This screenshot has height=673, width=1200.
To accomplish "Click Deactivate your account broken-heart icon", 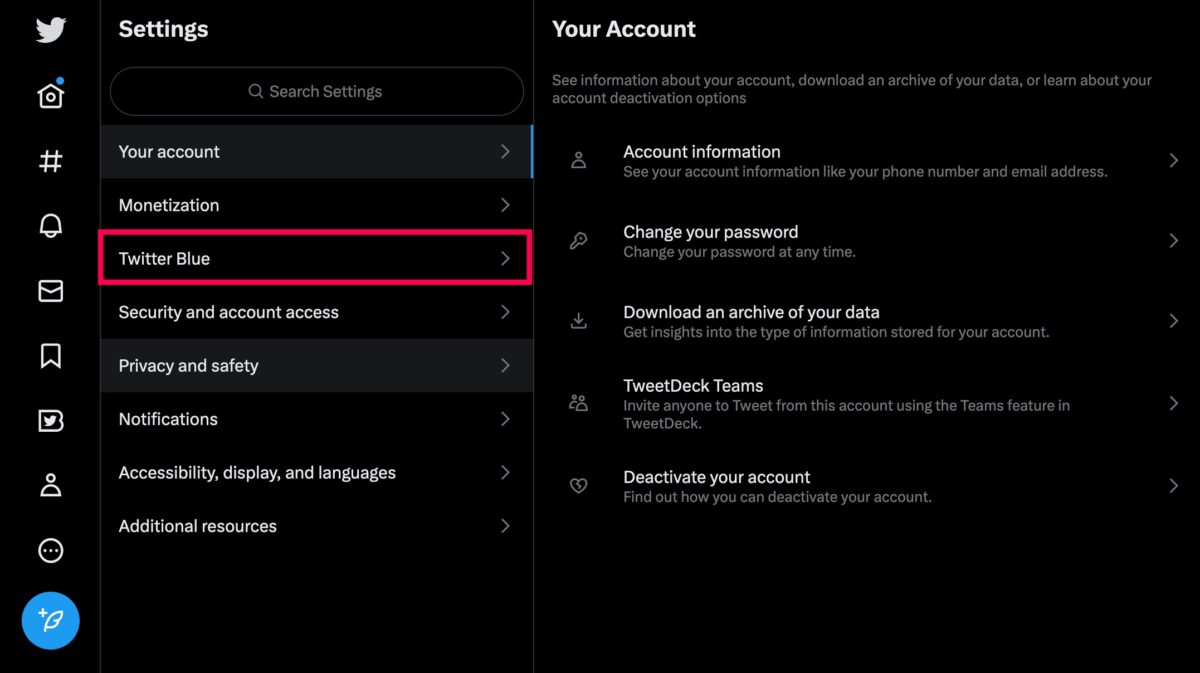I will tap(578, 486).
